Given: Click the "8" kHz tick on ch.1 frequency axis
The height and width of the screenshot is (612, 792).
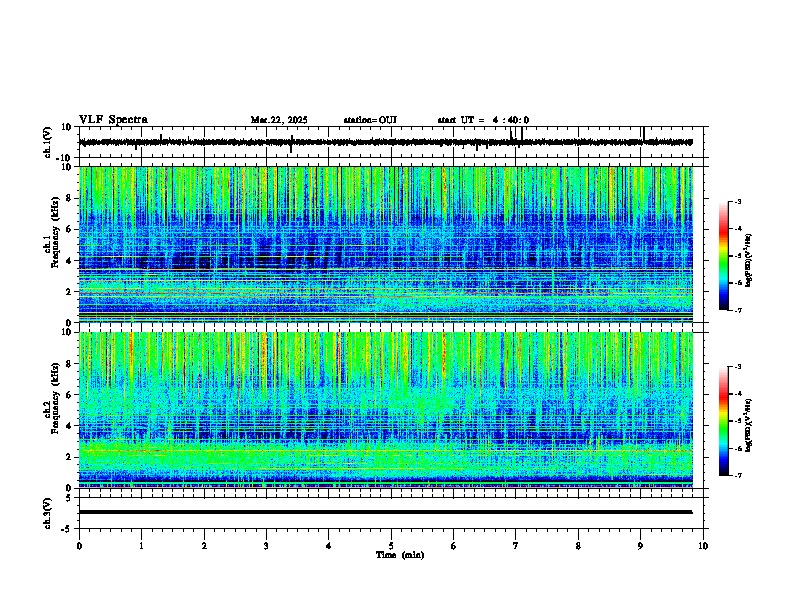Looking at the screenshot, I should pos(70,198).
